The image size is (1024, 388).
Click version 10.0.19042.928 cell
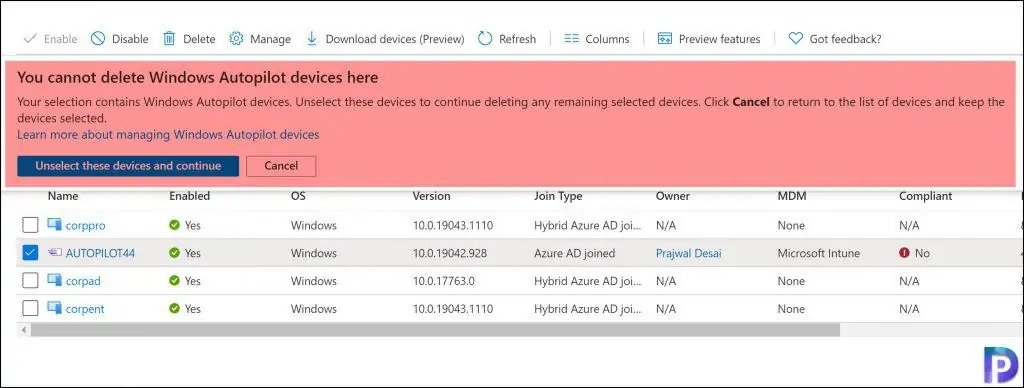point(450,253)
